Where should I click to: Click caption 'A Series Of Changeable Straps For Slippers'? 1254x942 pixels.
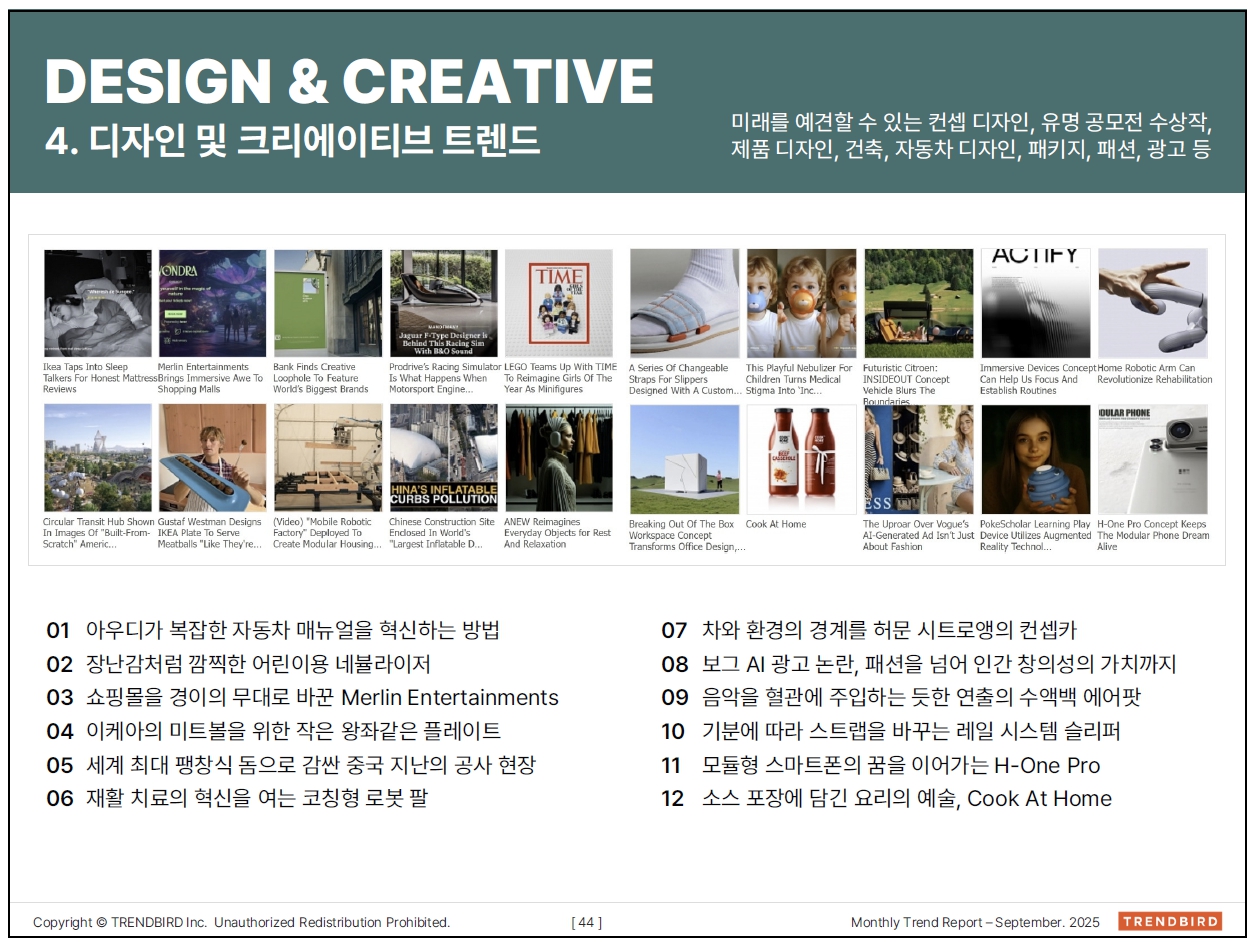[x=685, y=379]
